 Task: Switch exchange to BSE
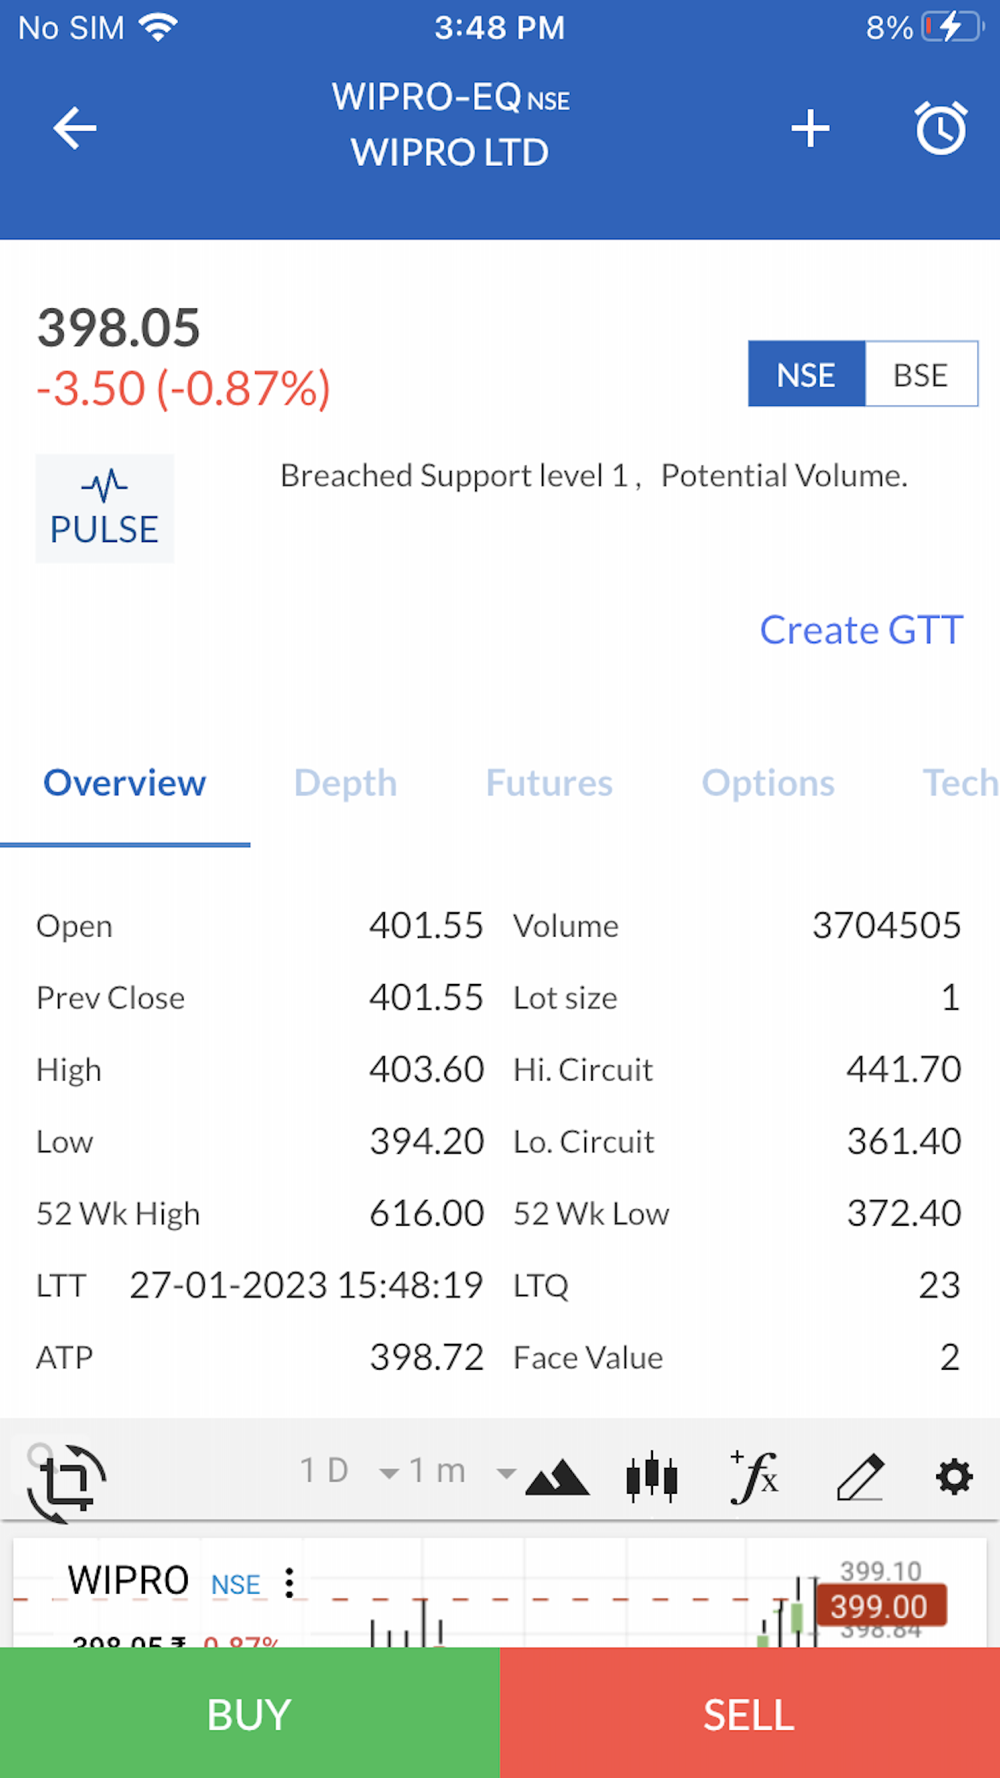[920, 375]
